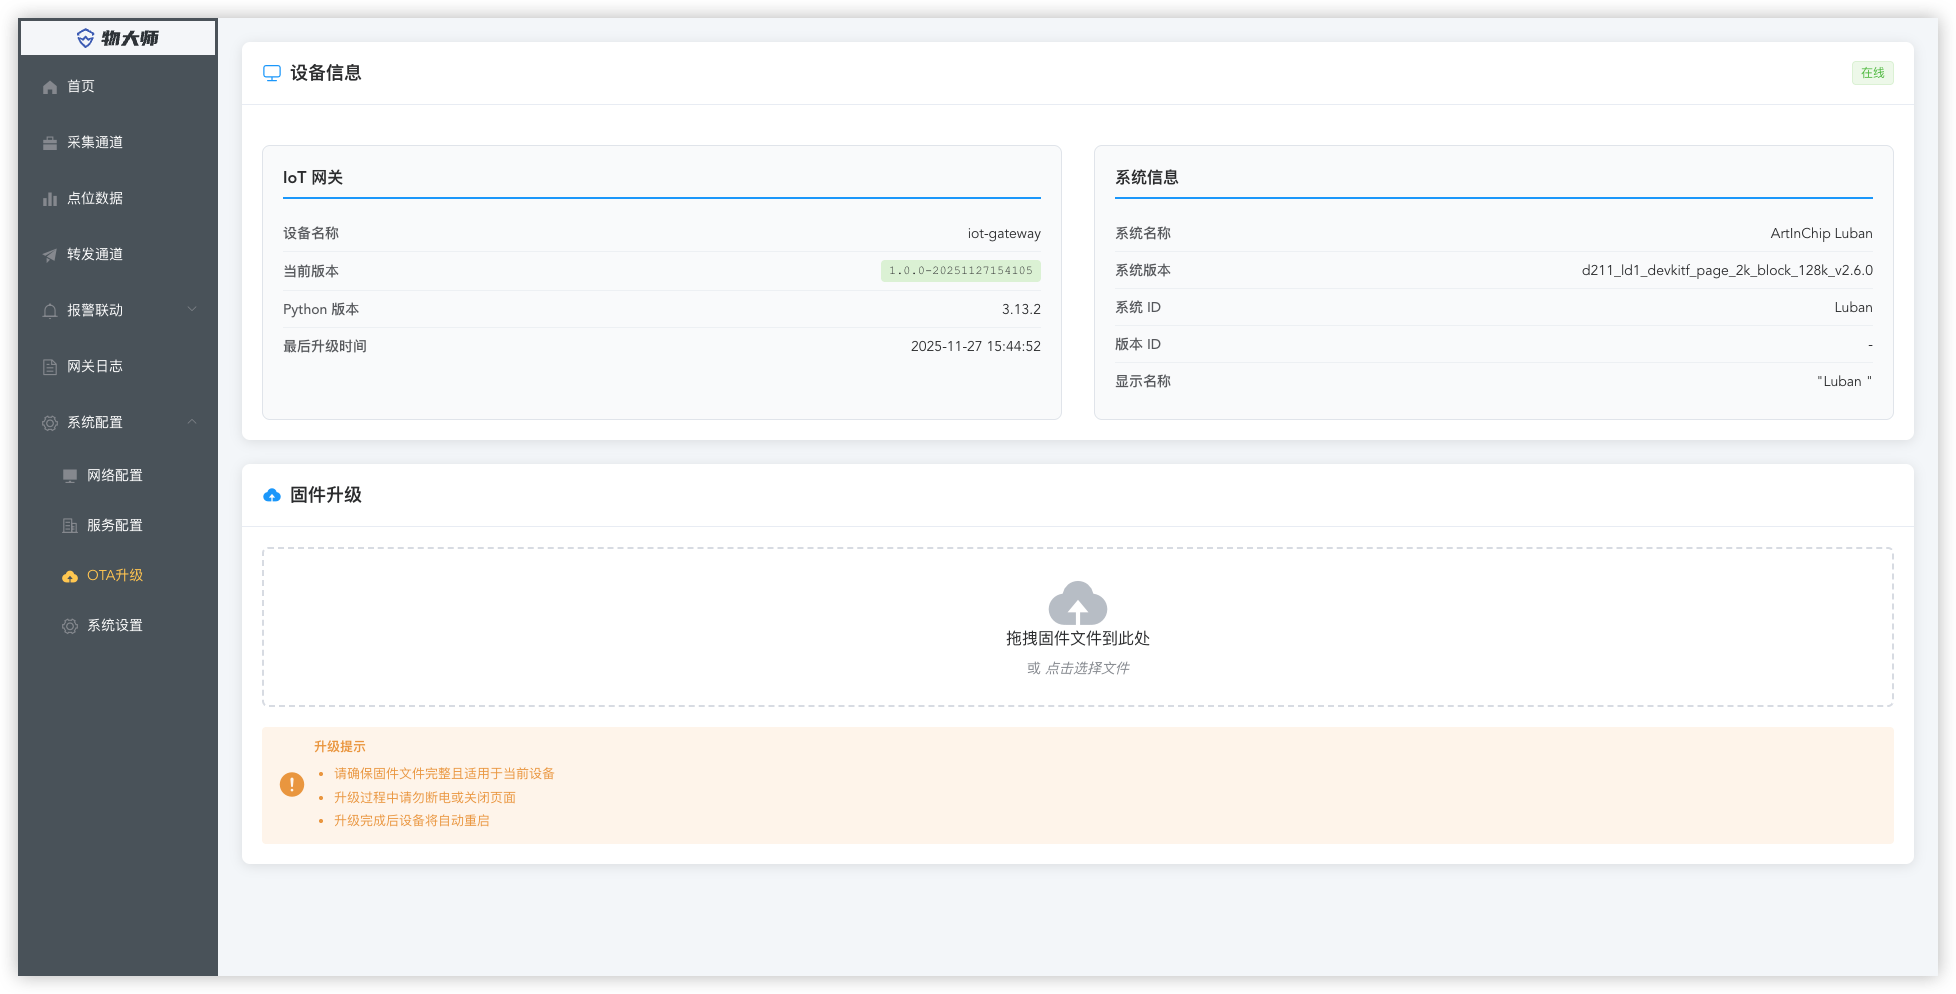The height and width of the screenshot is (994, 1956).
Task: Click the cloud upload icon in drop zone
Action: pyautogui.click(x=1077, y=603)
